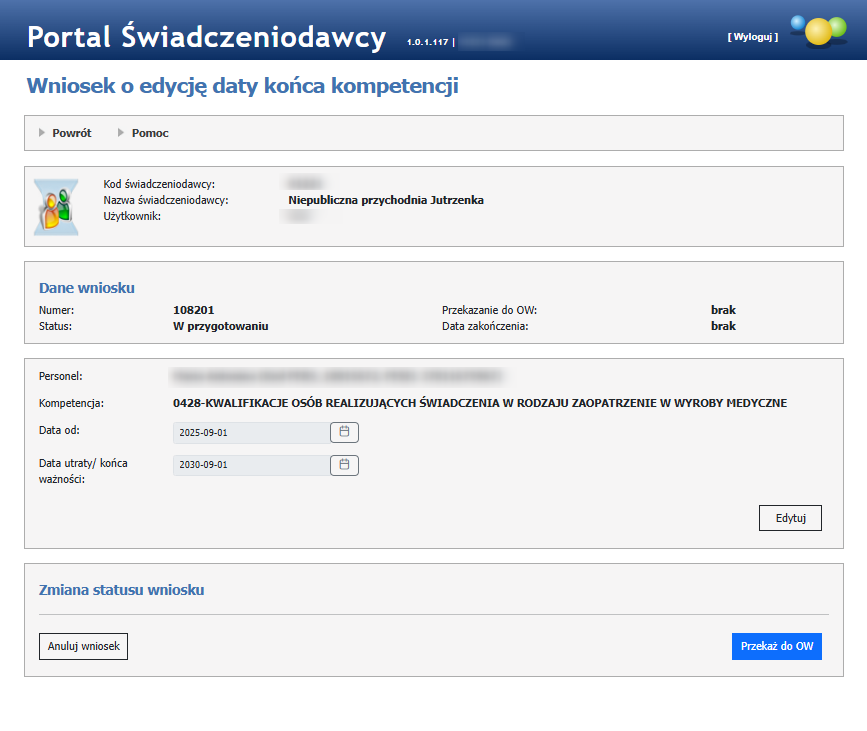Screen dimensions: 867x731
Task: Click the version number 1.0.1.117
Action: tap(427, 43)
